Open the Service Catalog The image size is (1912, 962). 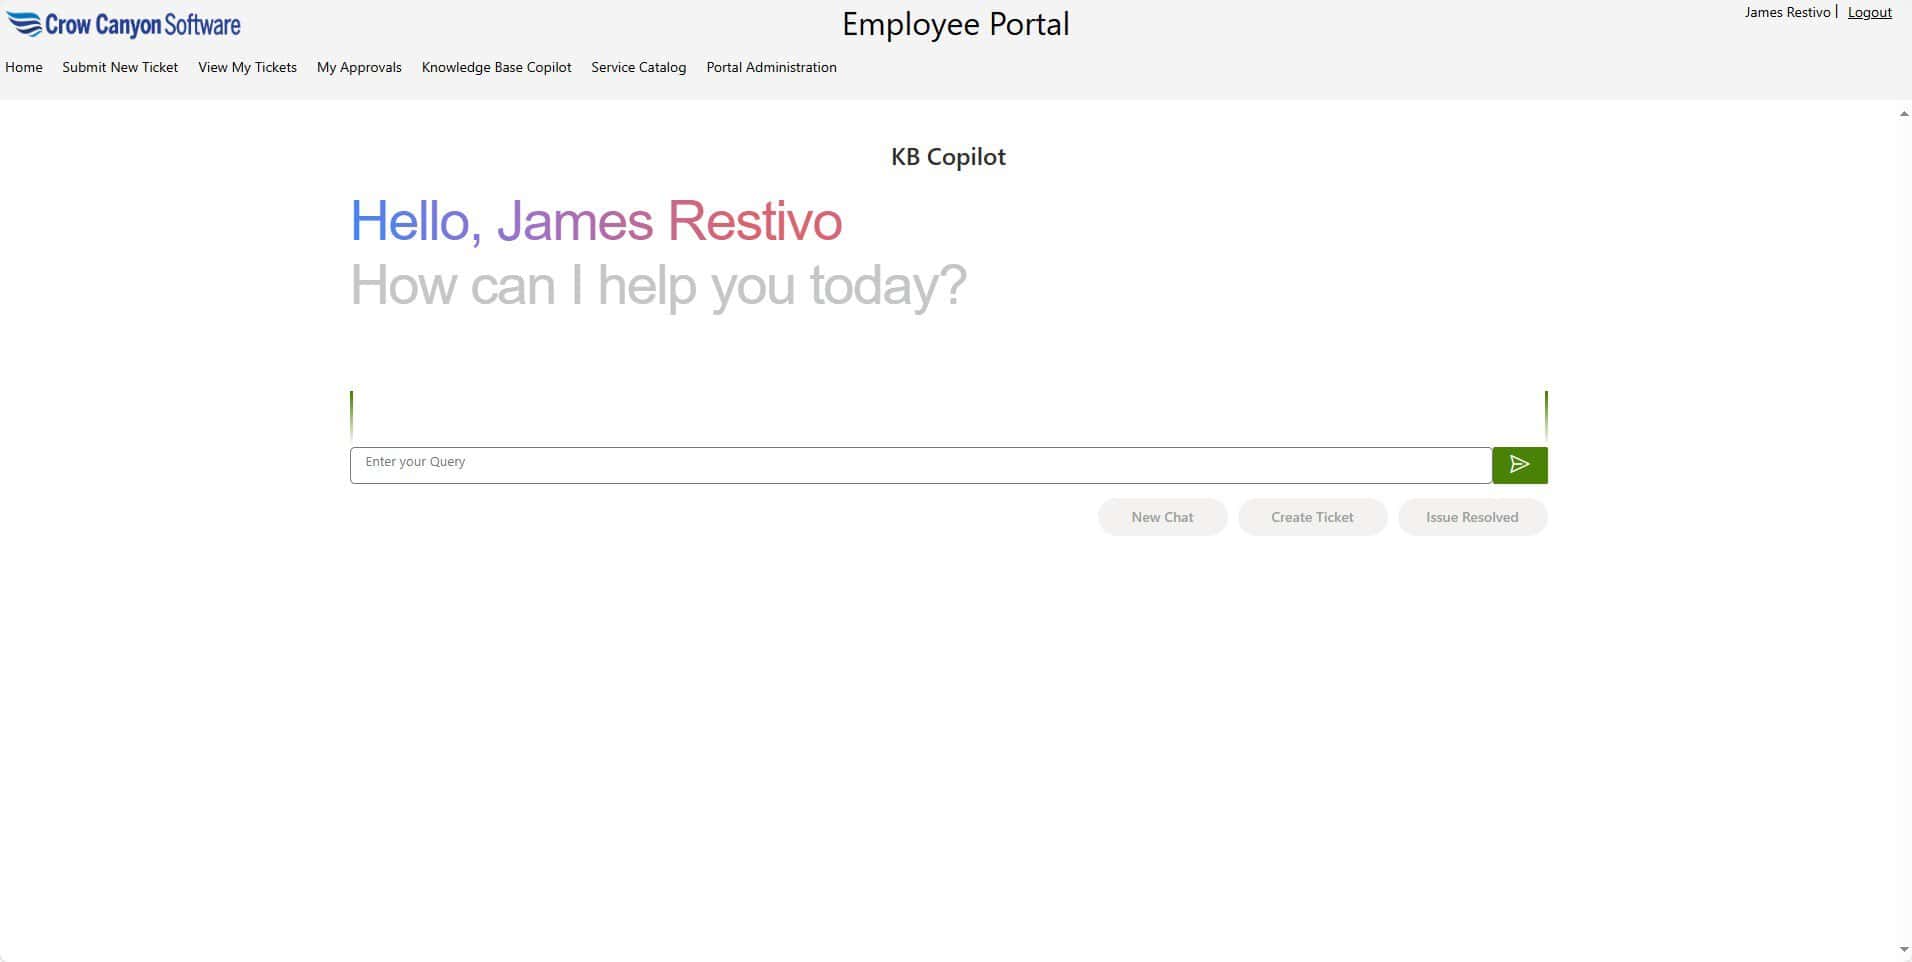pos(638,67)
